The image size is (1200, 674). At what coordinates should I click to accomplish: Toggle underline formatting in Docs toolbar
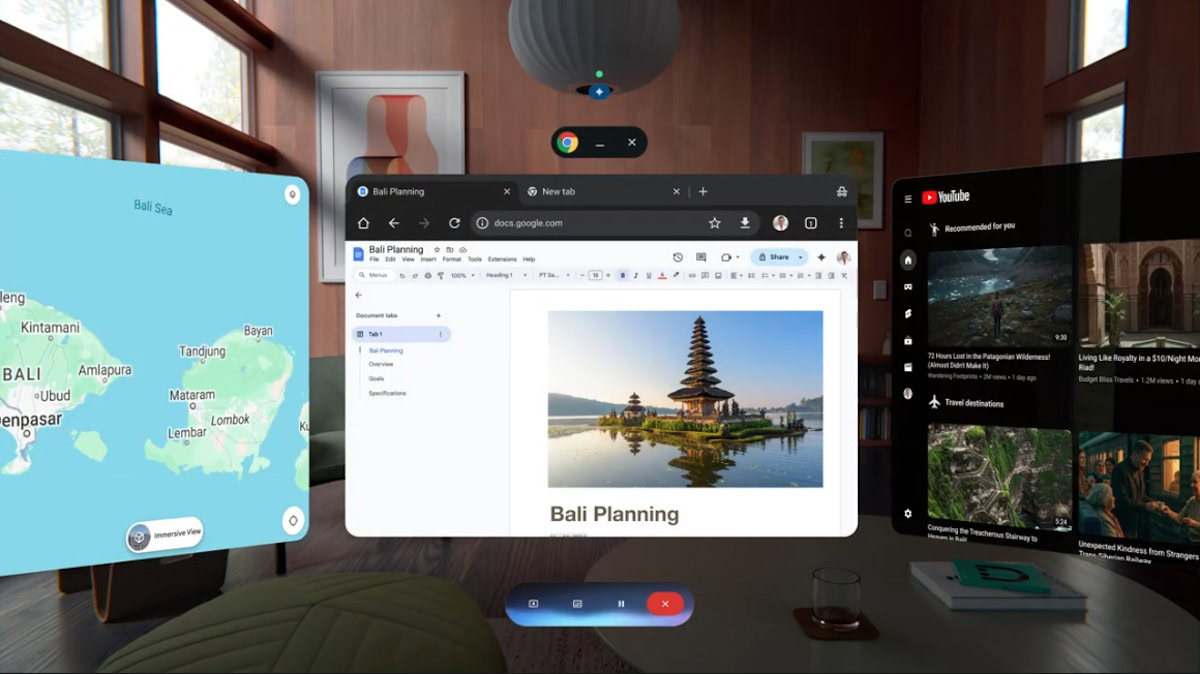[x=648, y=275]
